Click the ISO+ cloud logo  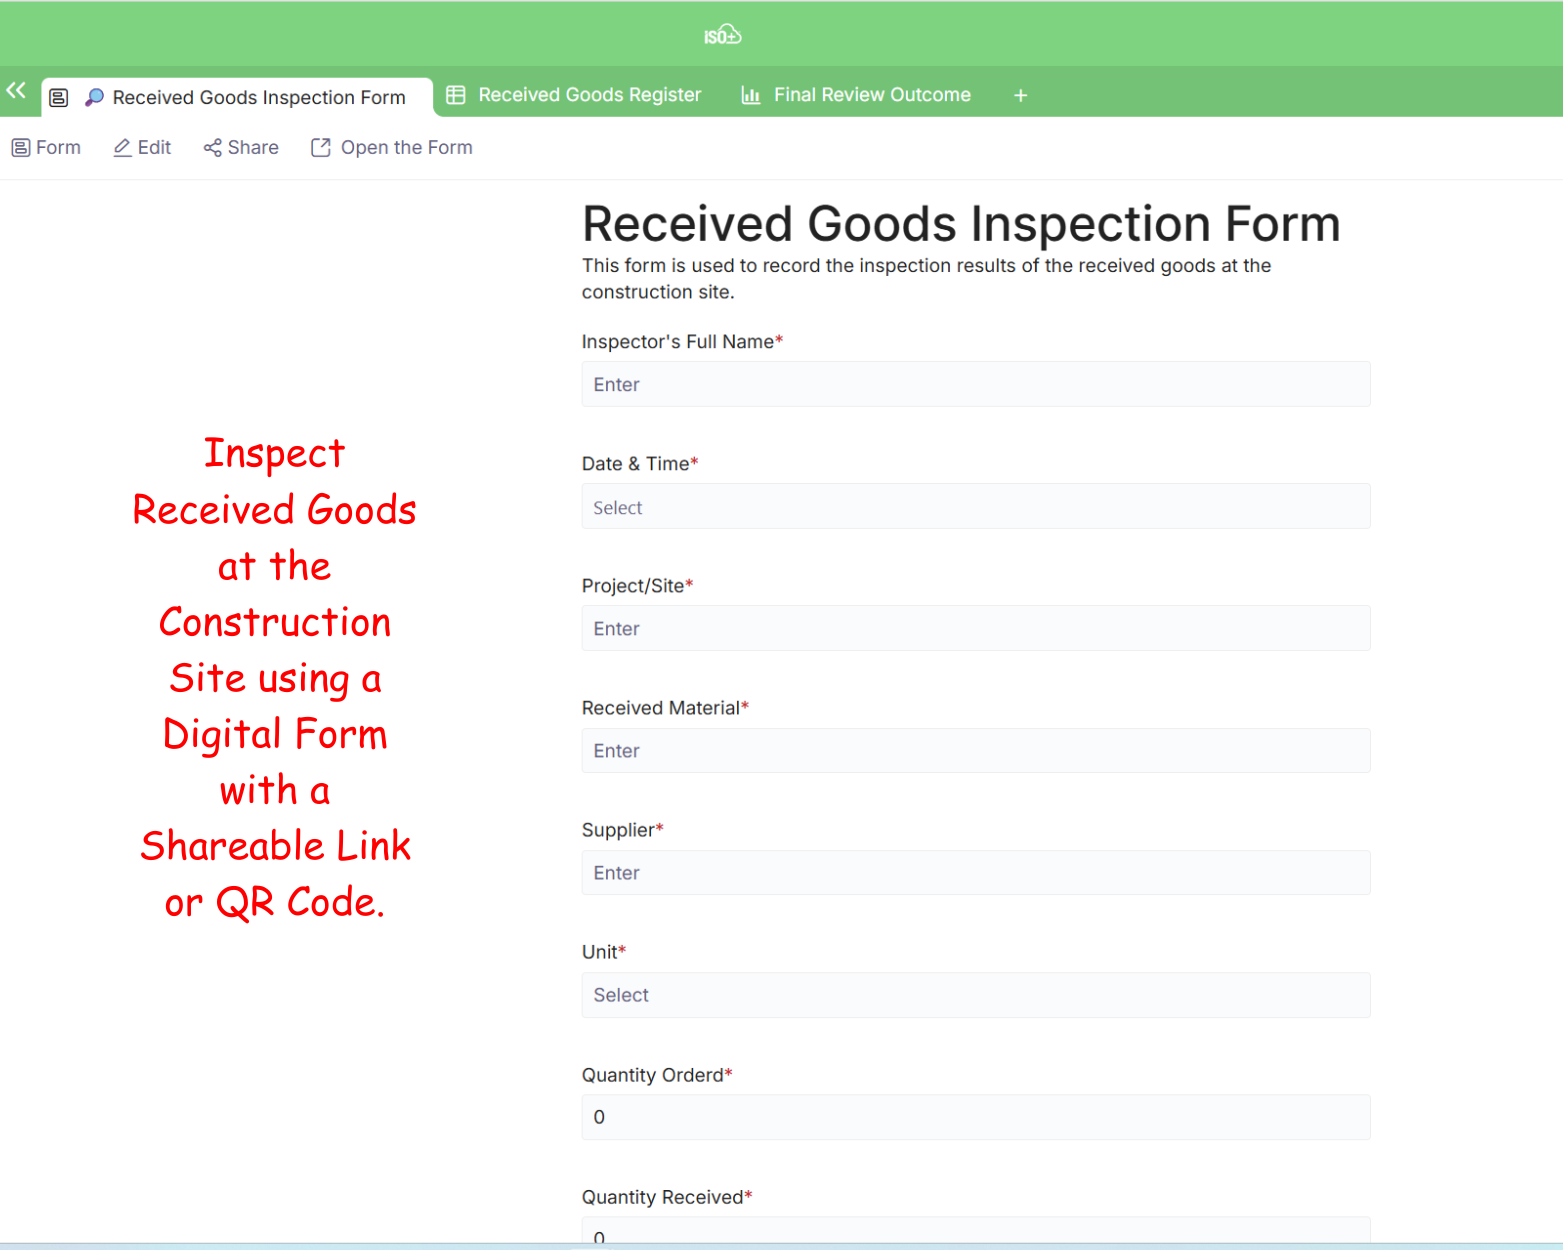click(722, 36)
